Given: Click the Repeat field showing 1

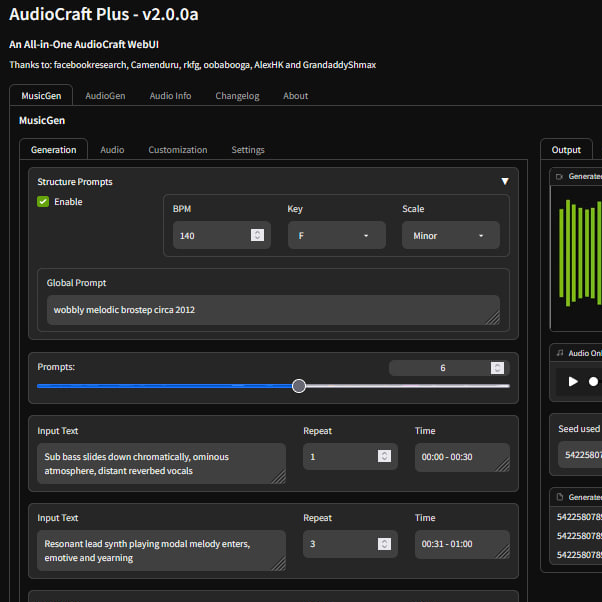Looking at the screenshot, I should pos(350,456).
